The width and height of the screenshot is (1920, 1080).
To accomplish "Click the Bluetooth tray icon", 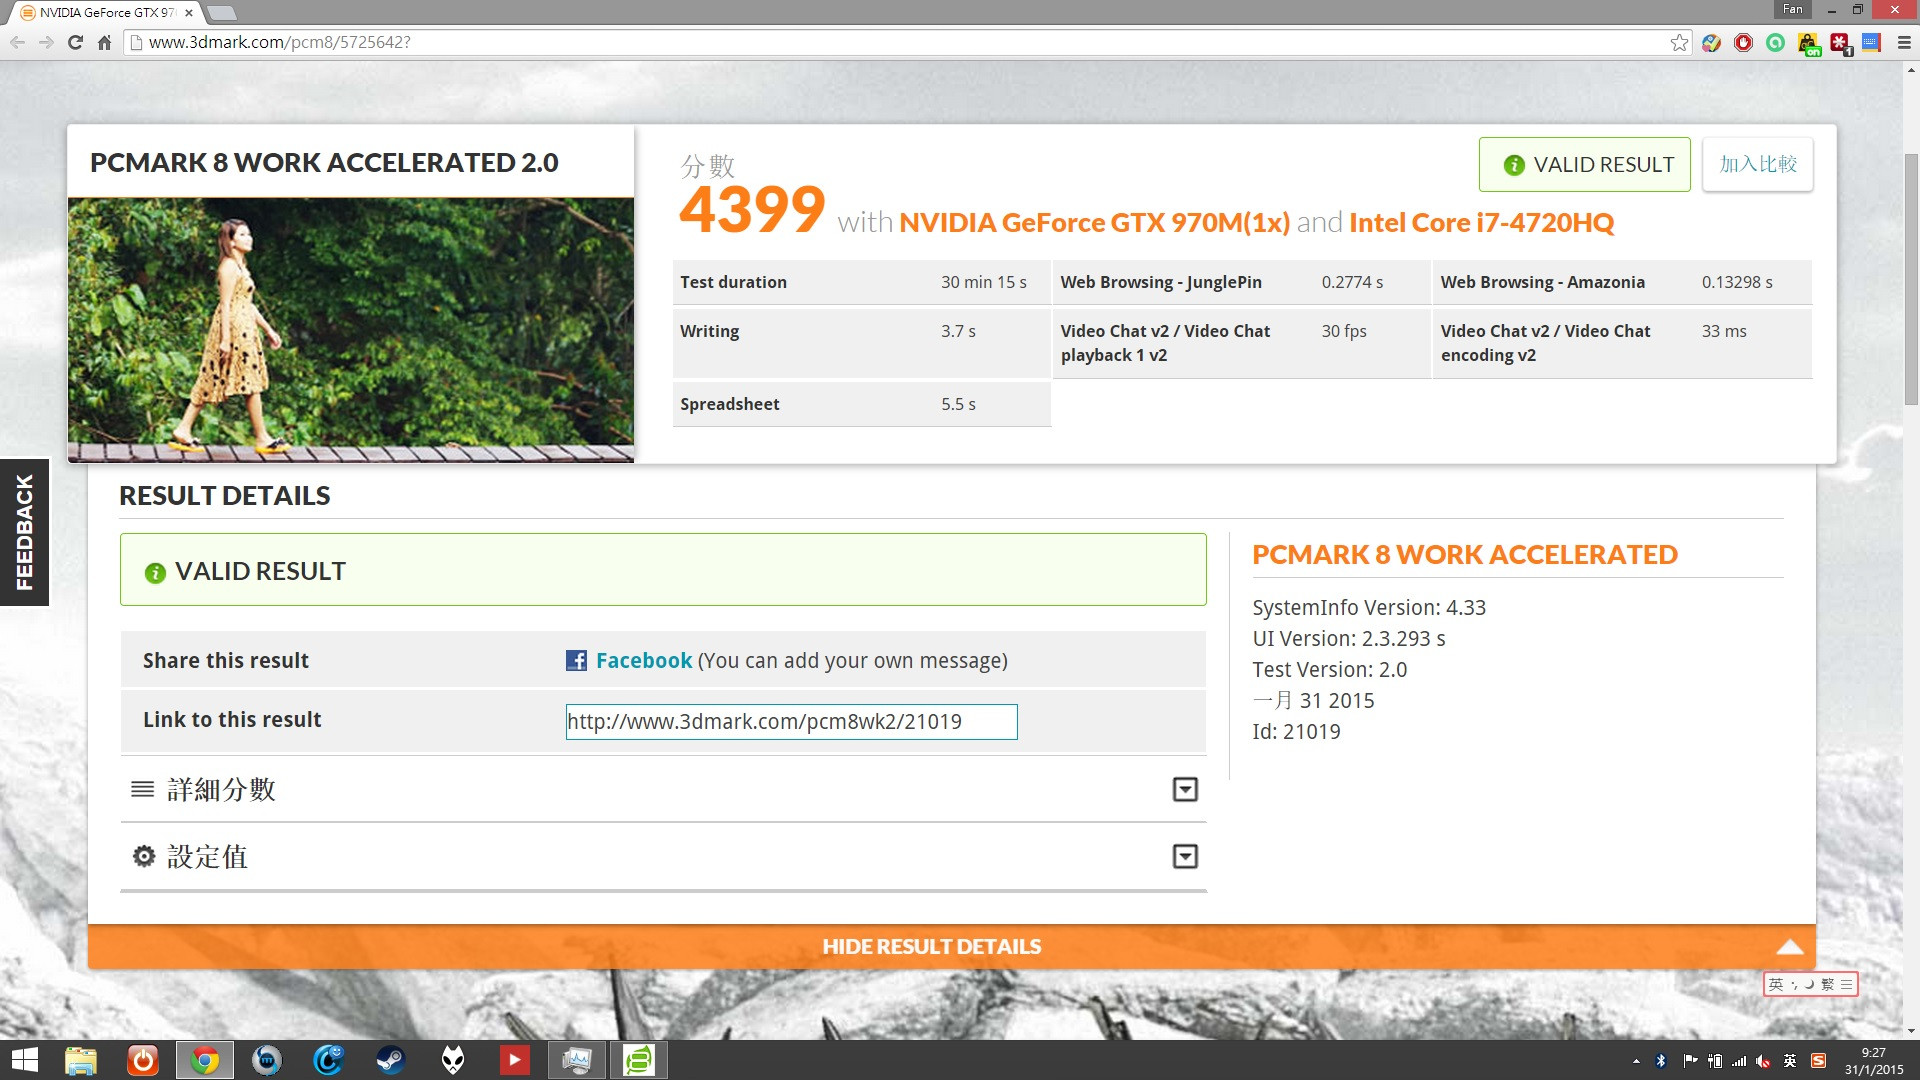I will 1661,1061.
